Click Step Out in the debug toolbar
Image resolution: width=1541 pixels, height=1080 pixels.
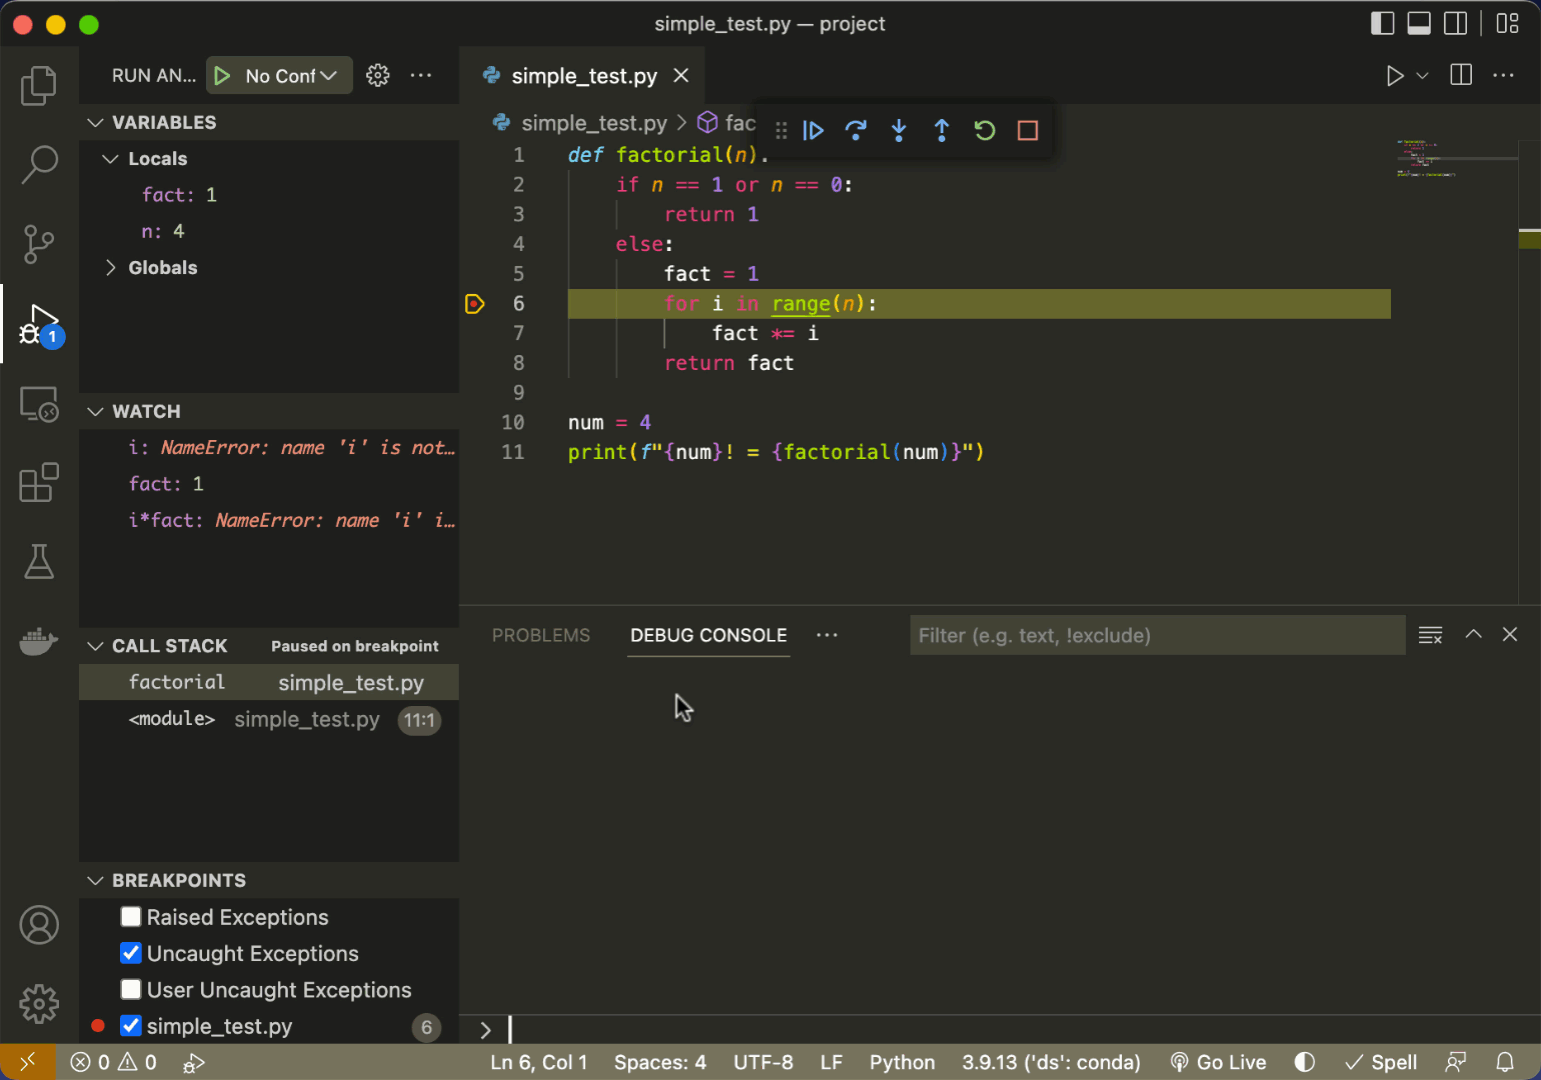coord(941,130)
